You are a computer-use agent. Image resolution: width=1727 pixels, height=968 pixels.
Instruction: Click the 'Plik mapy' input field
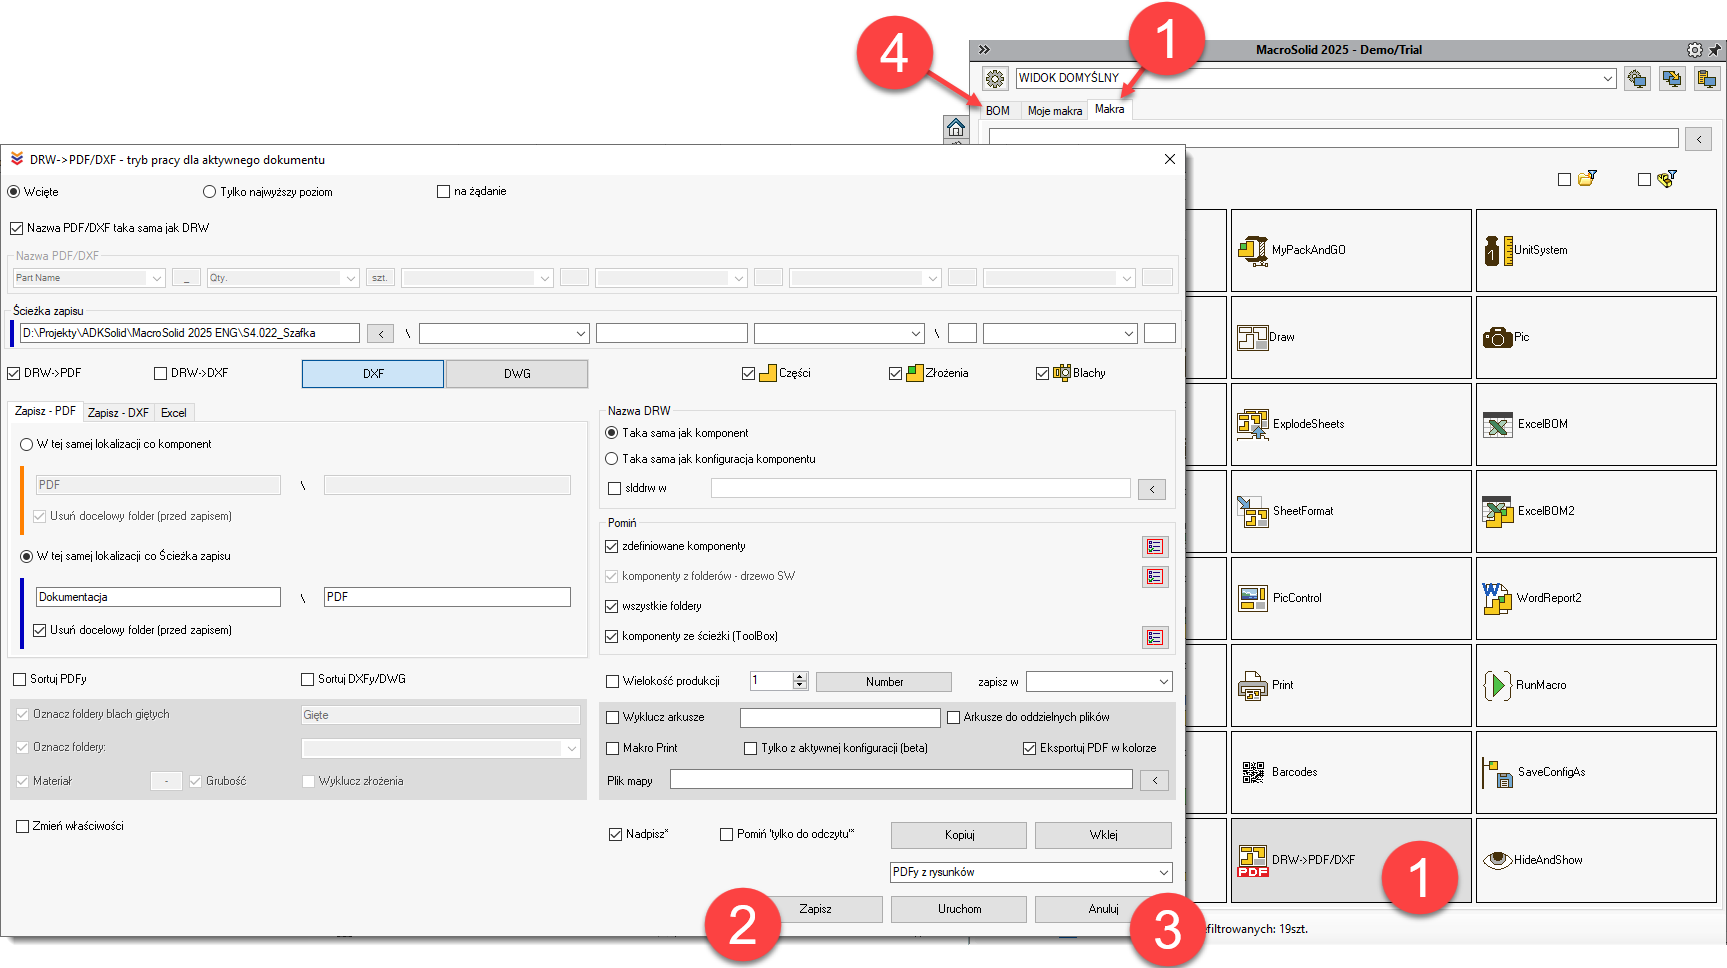click(x=901, y=779)
